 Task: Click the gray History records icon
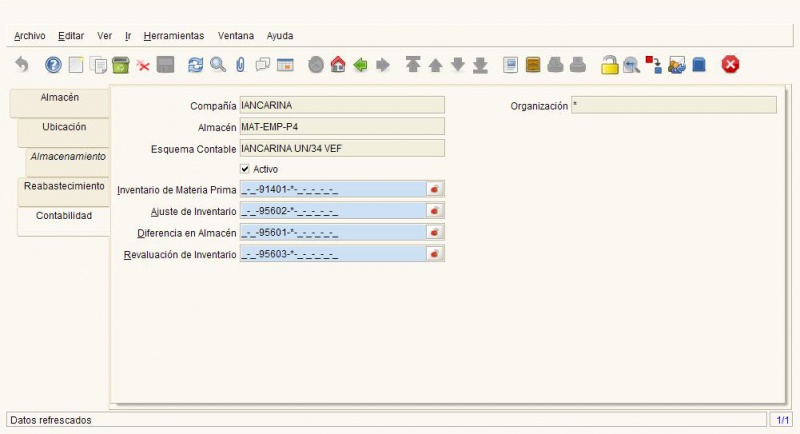click(316, 65)
